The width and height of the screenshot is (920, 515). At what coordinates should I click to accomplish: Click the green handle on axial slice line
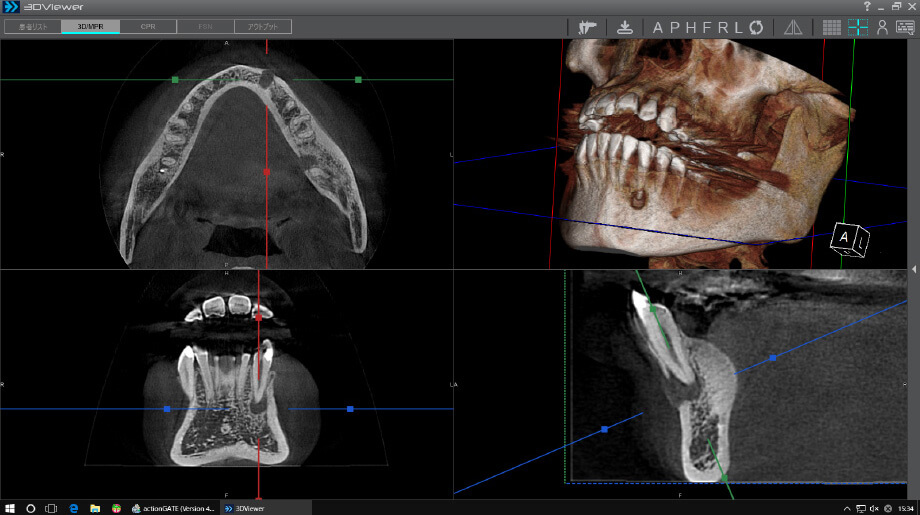175,79
